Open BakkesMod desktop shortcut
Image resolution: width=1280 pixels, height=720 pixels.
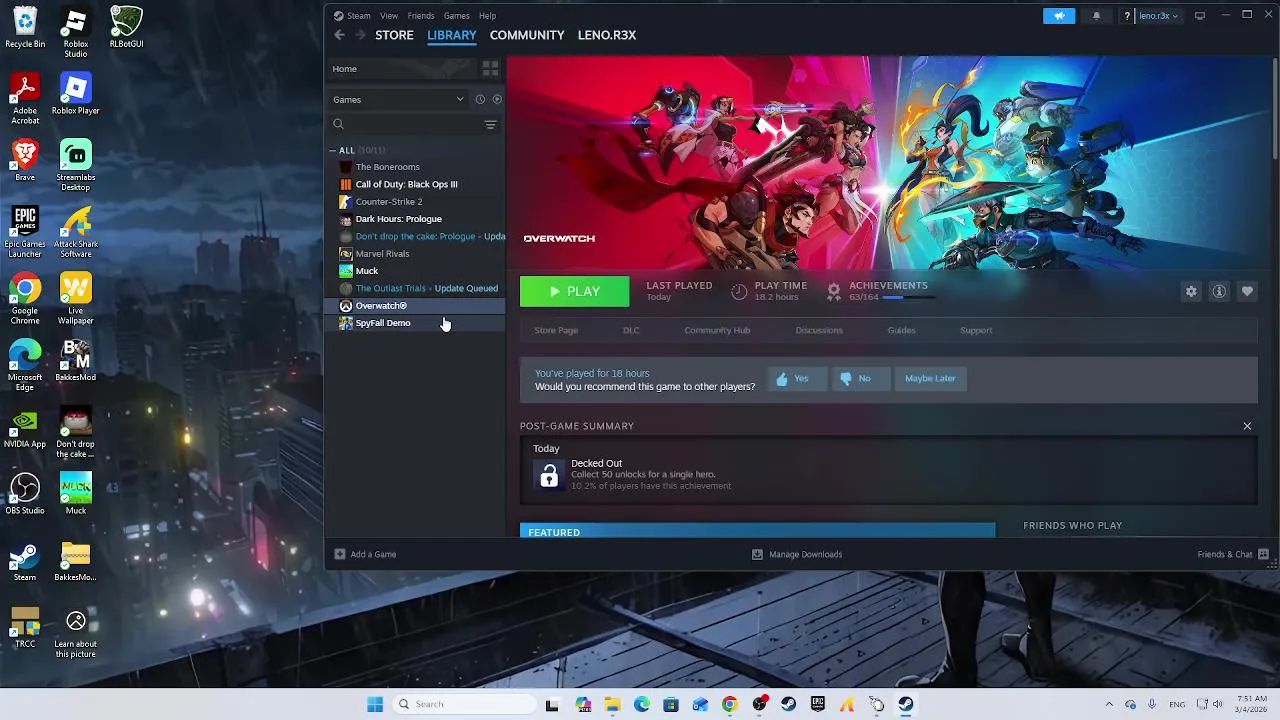coord(75,359)
